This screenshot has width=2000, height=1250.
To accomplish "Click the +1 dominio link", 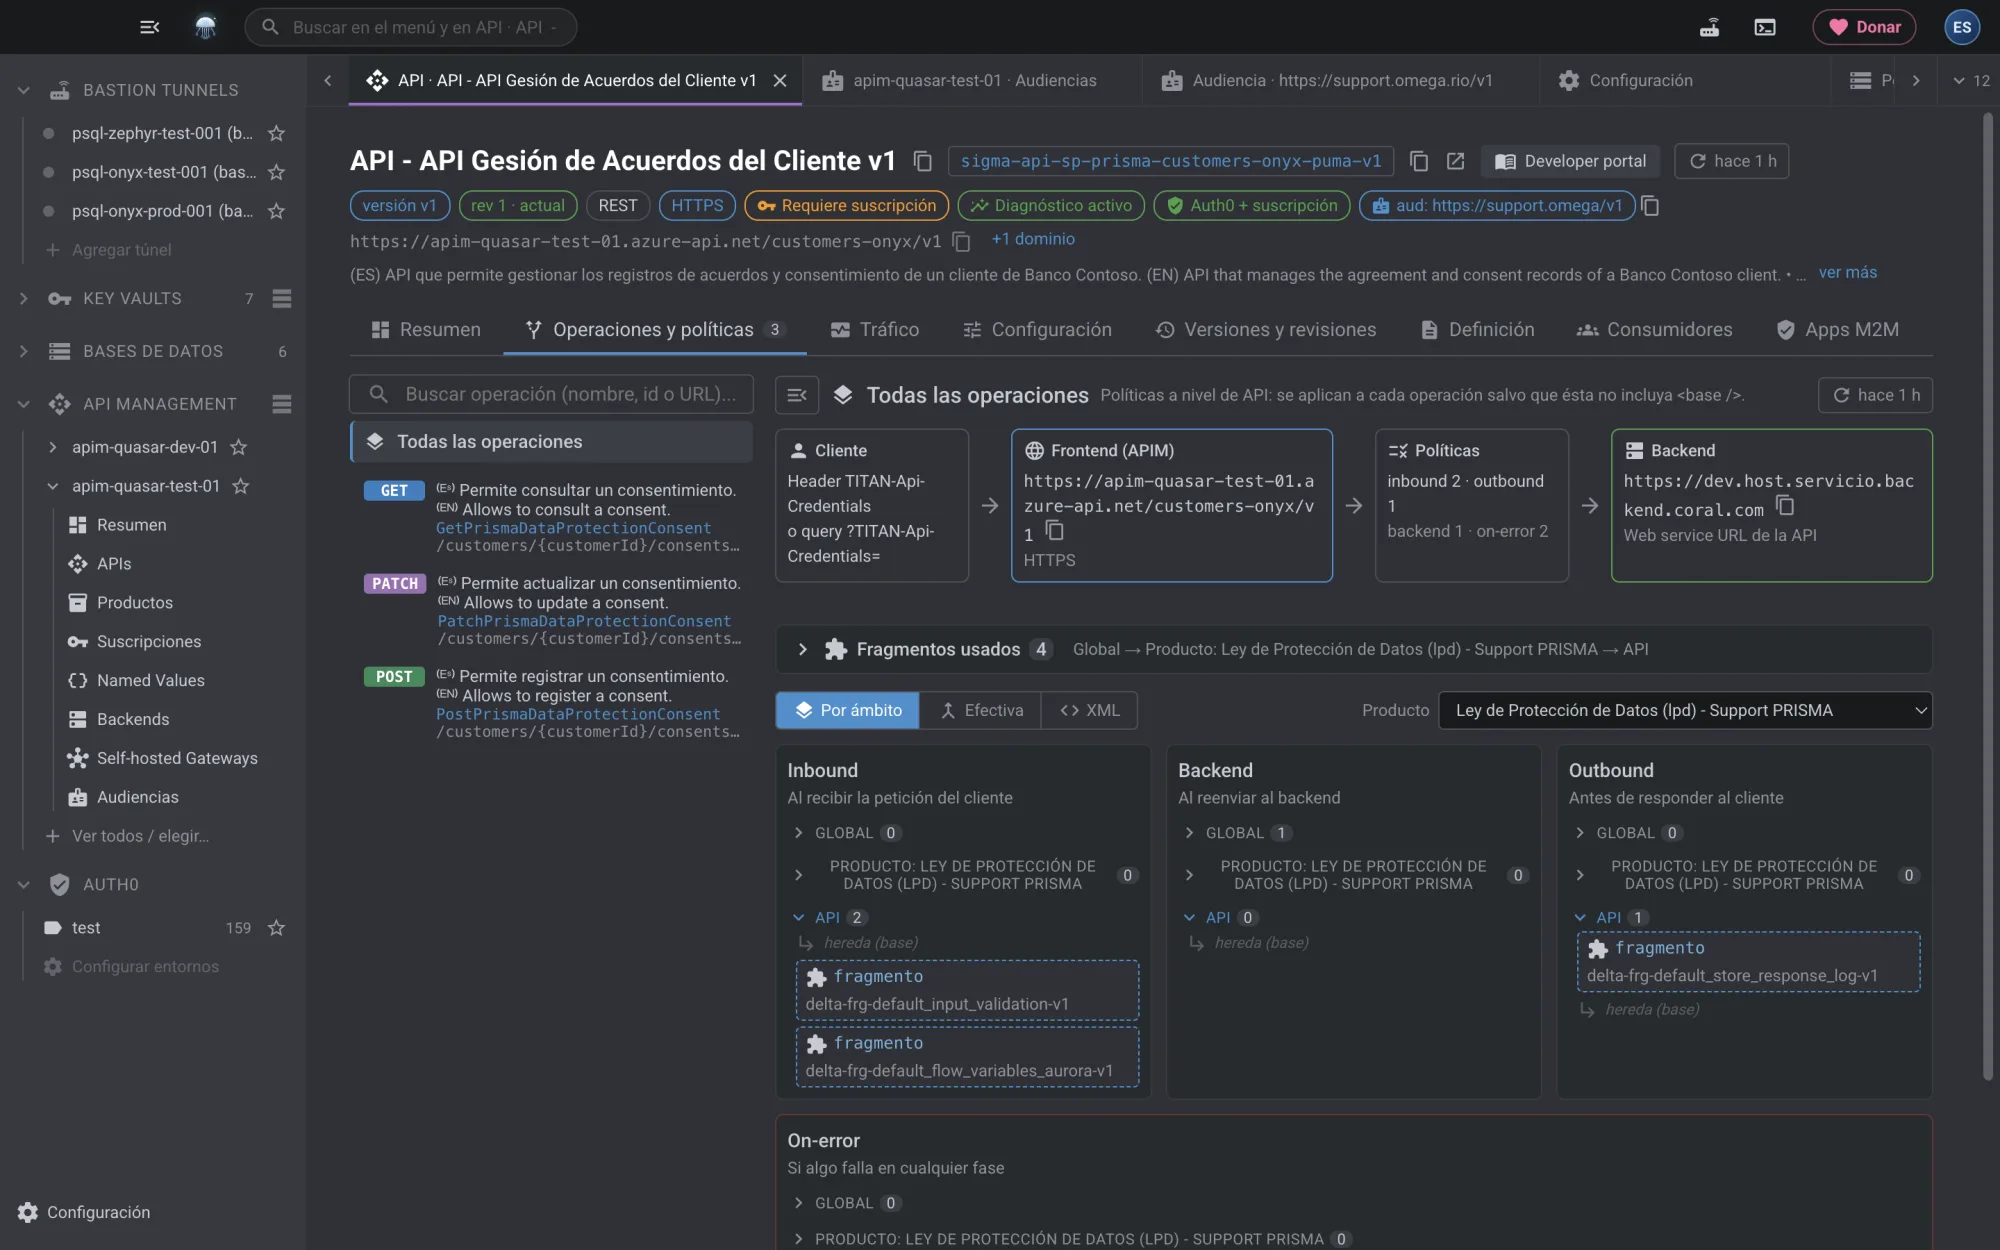I will 1033,239.
